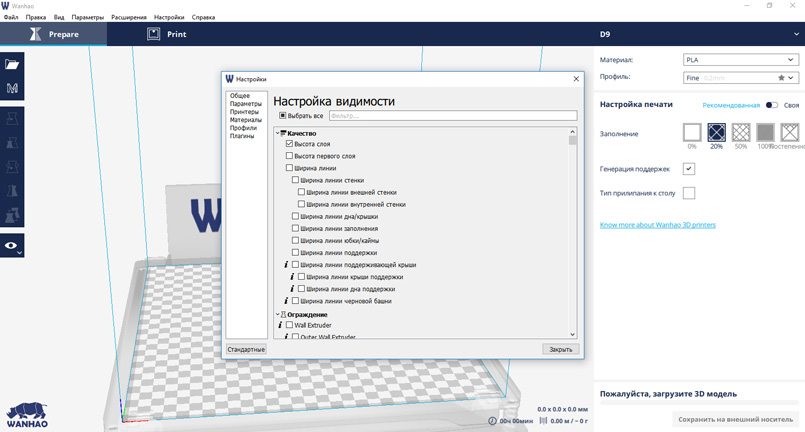Open the Справка menu
Screen dimensions: 805x432
[203, 17]
